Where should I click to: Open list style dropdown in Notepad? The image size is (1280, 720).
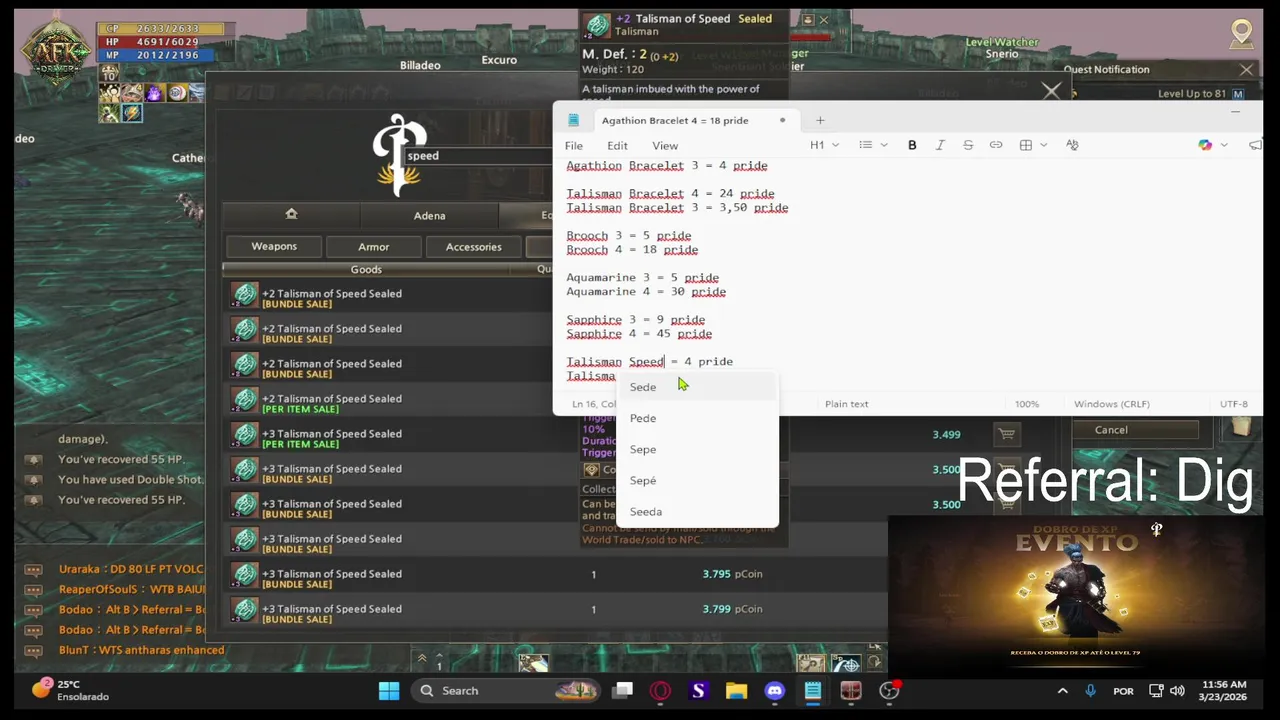pos(871,145)
